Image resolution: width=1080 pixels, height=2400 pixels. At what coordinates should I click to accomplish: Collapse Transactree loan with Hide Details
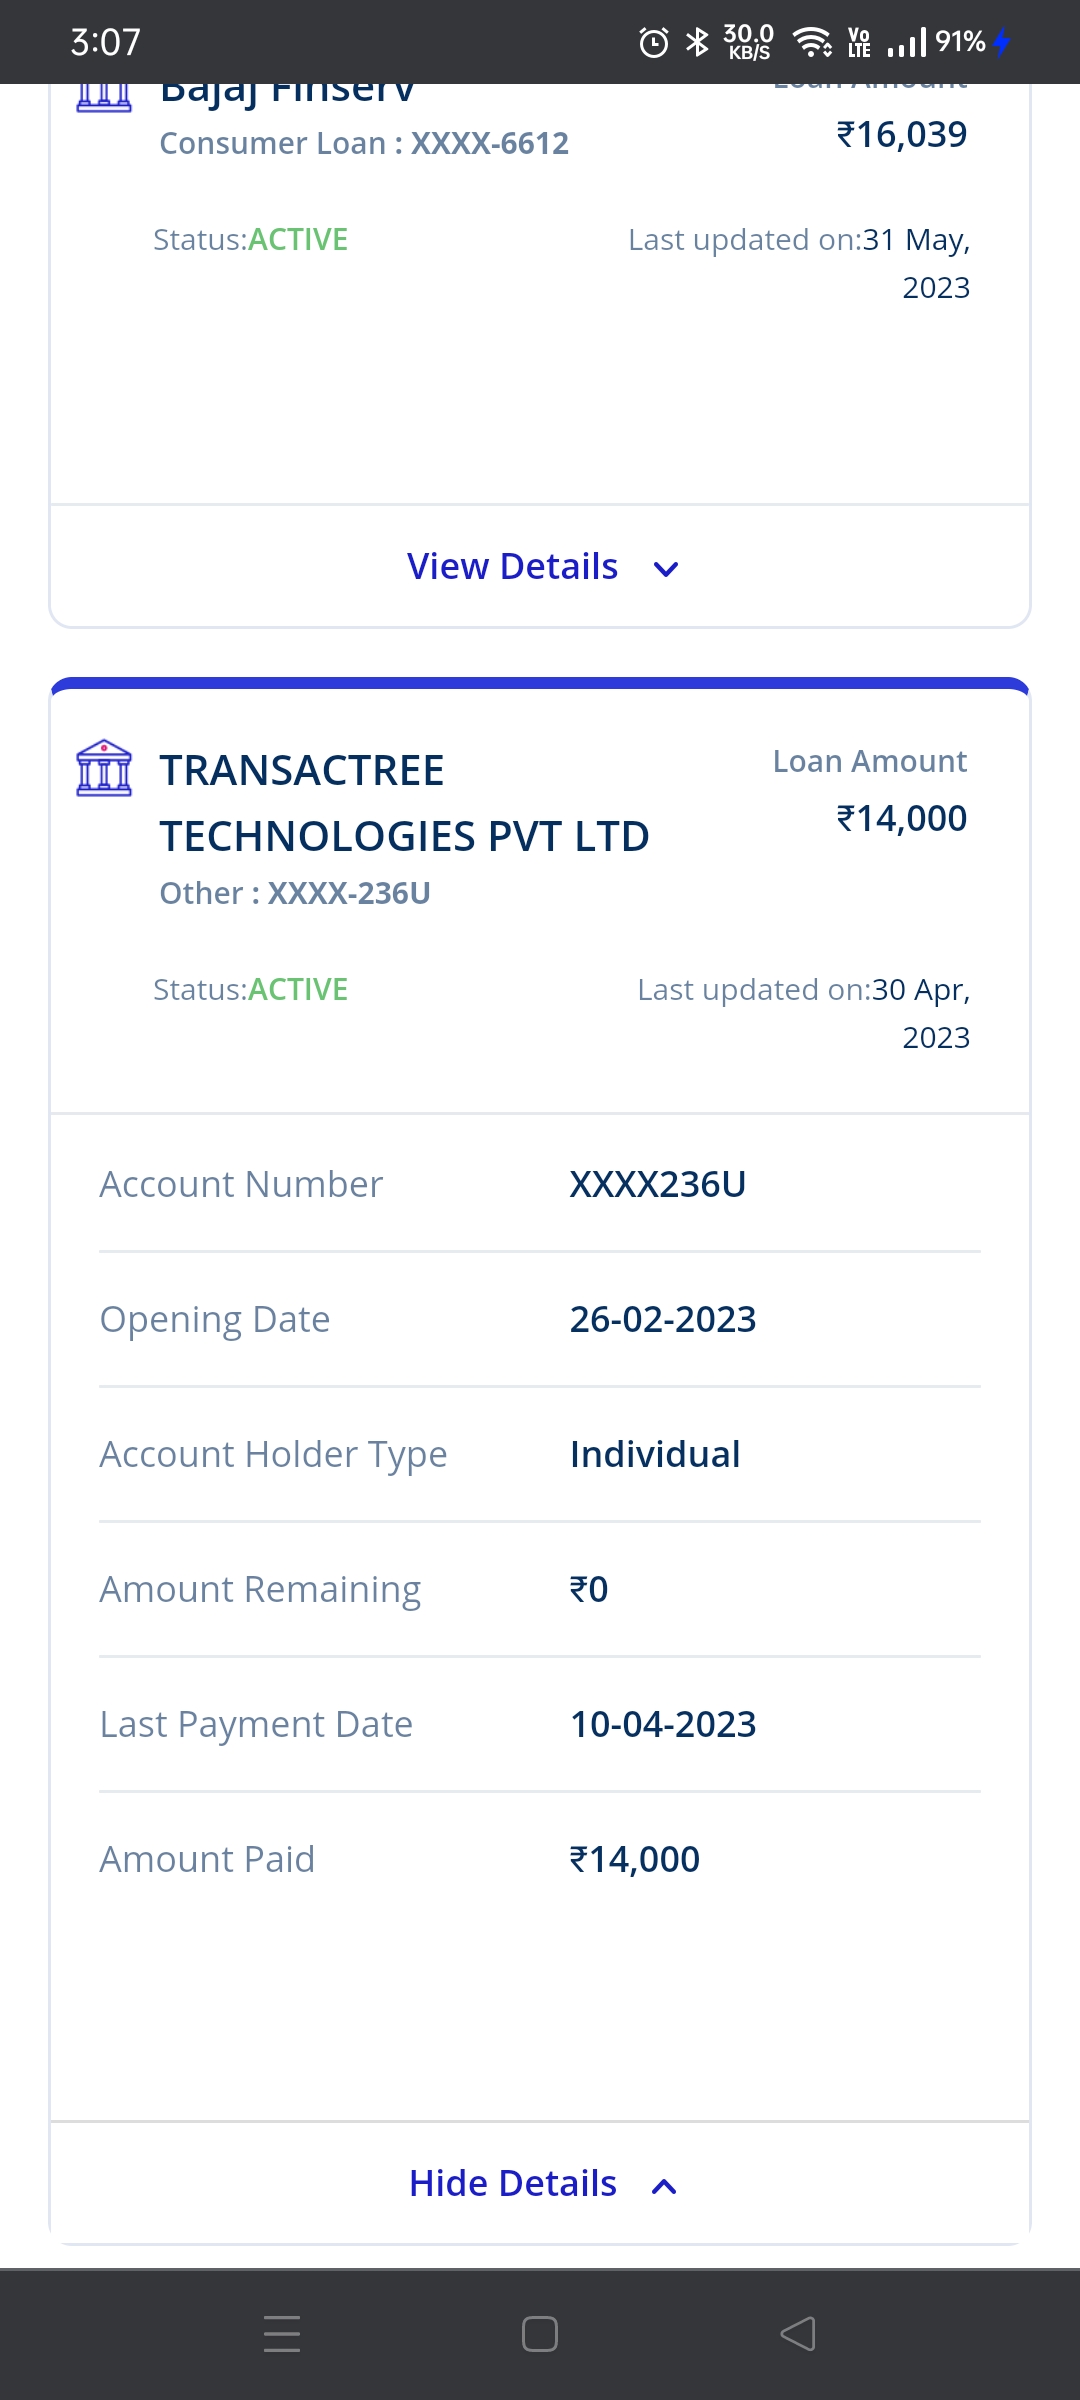point(513,2183)
